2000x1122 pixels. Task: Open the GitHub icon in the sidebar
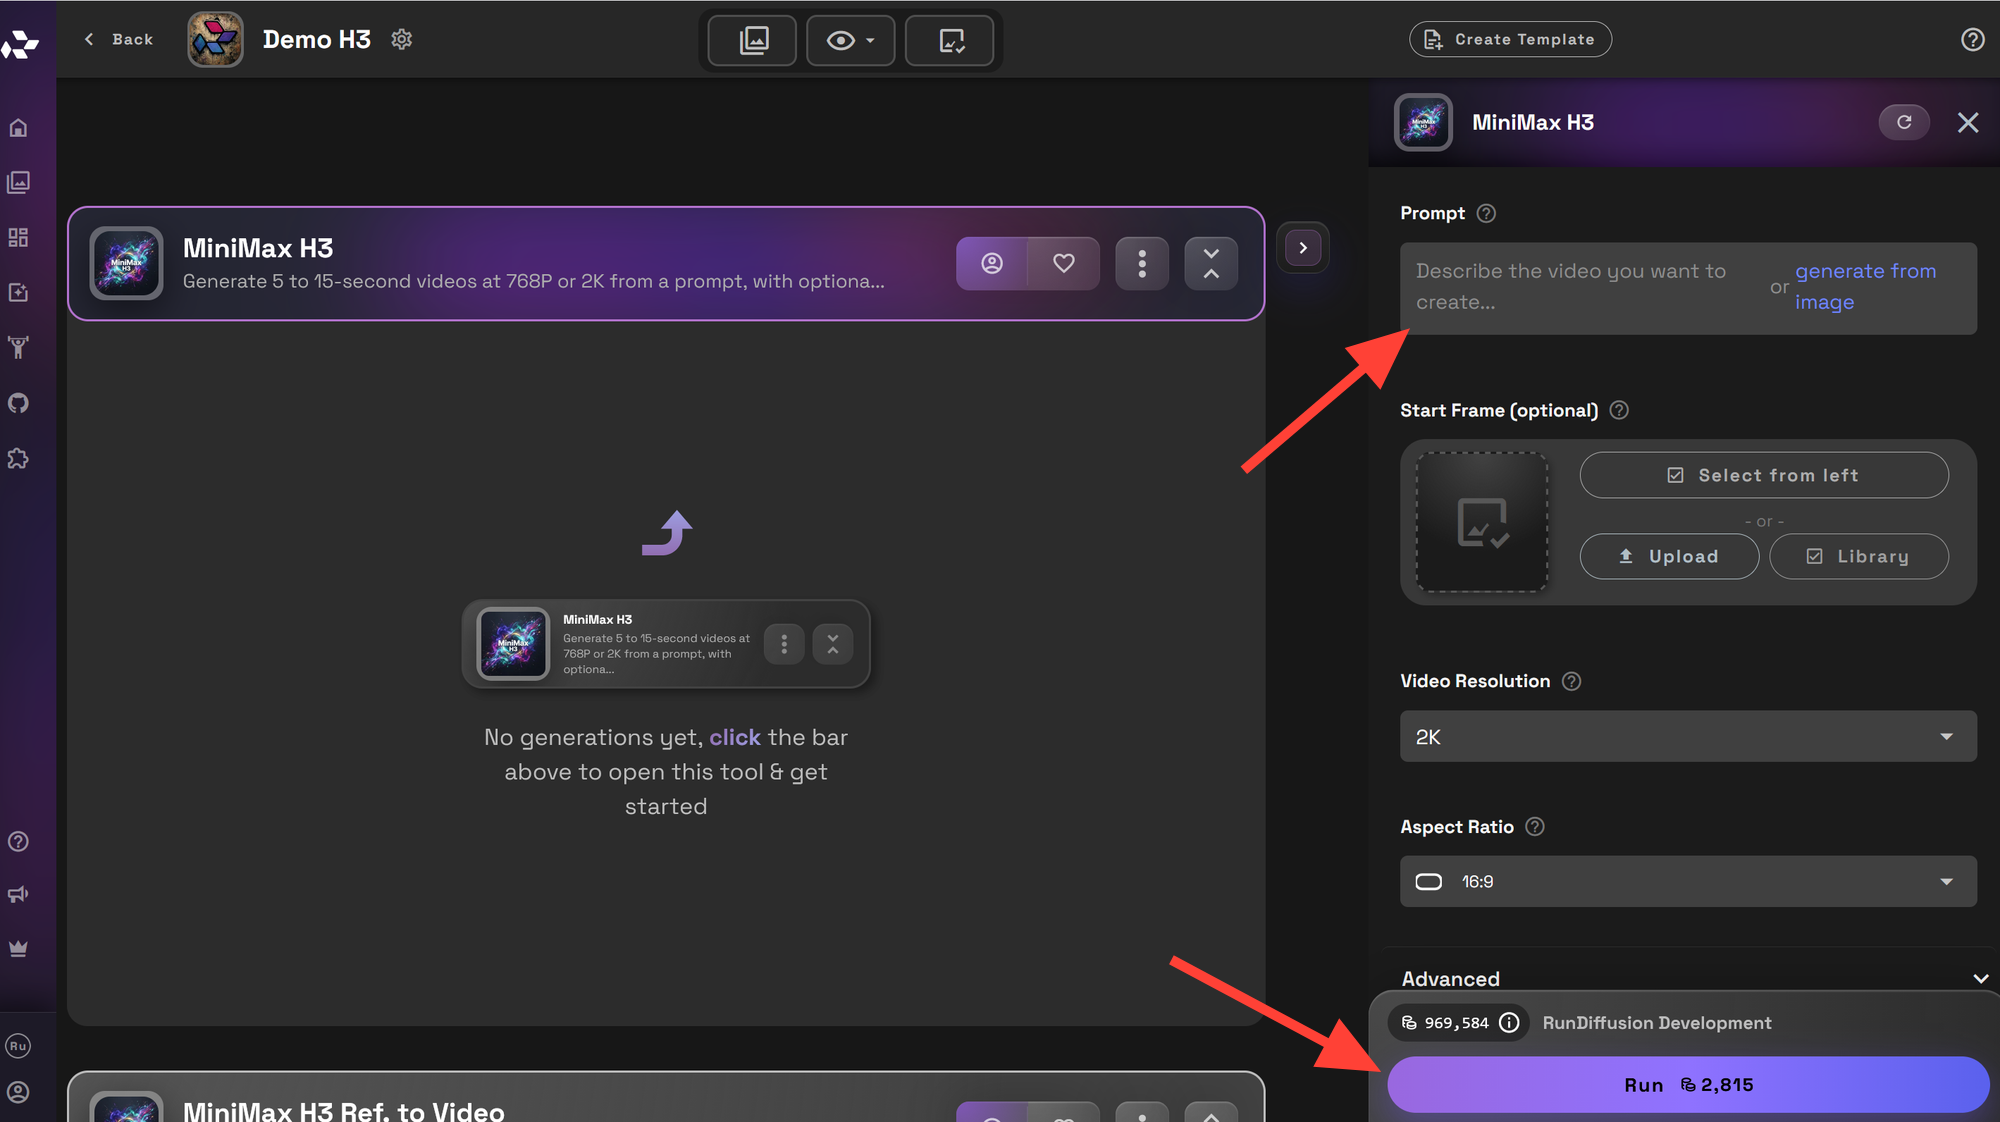point(18,403)
